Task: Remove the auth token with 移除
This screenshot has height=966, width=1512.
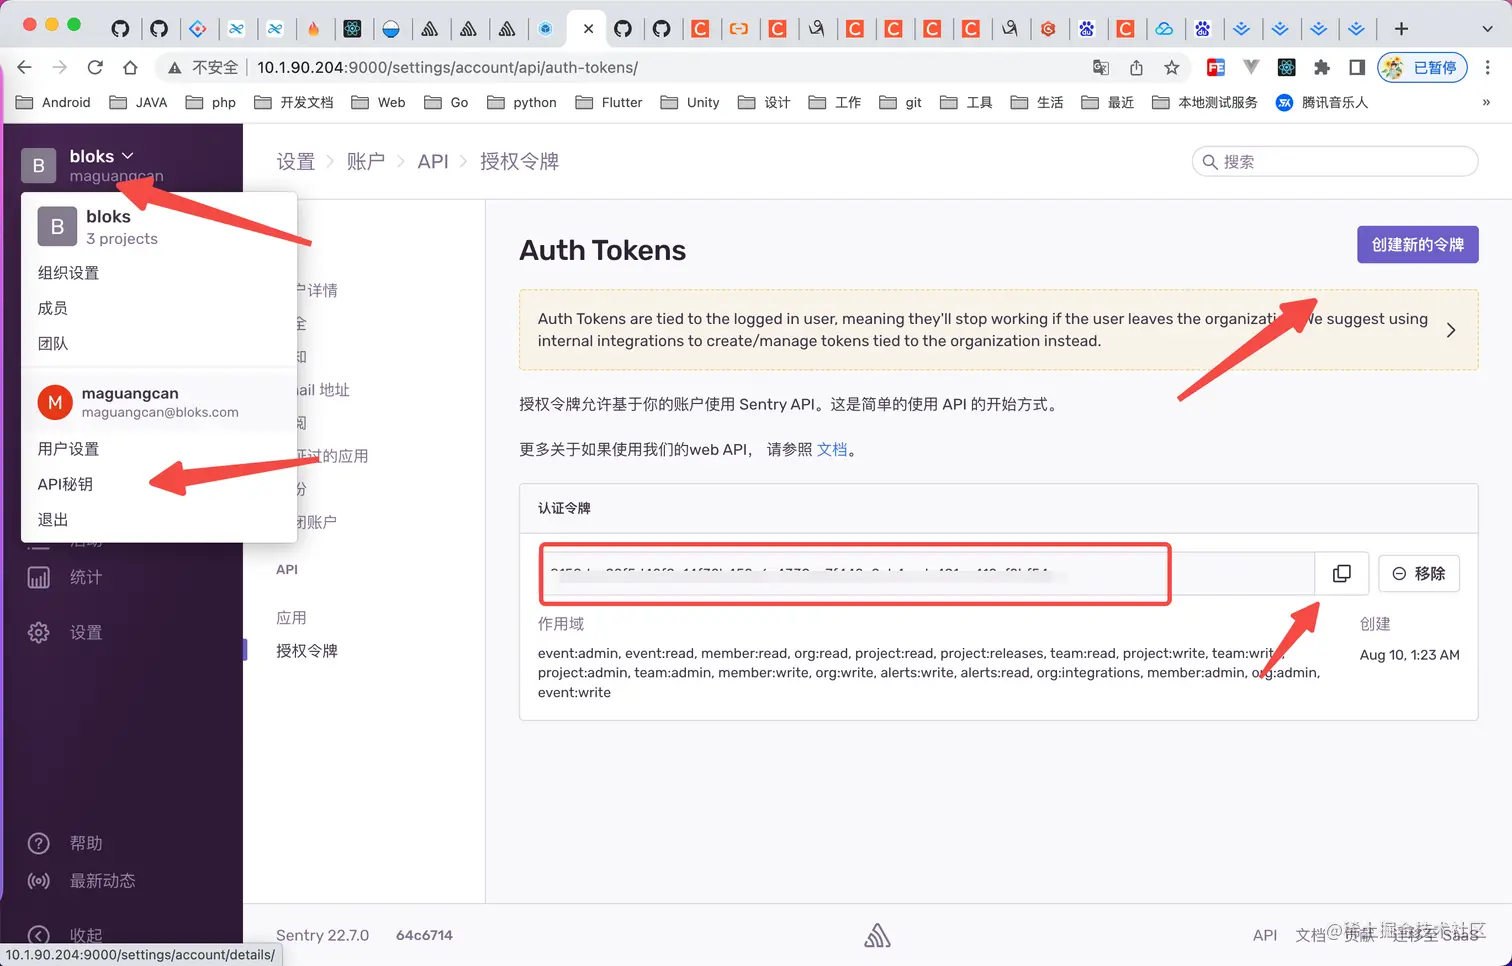Action: click(1418, 573)
